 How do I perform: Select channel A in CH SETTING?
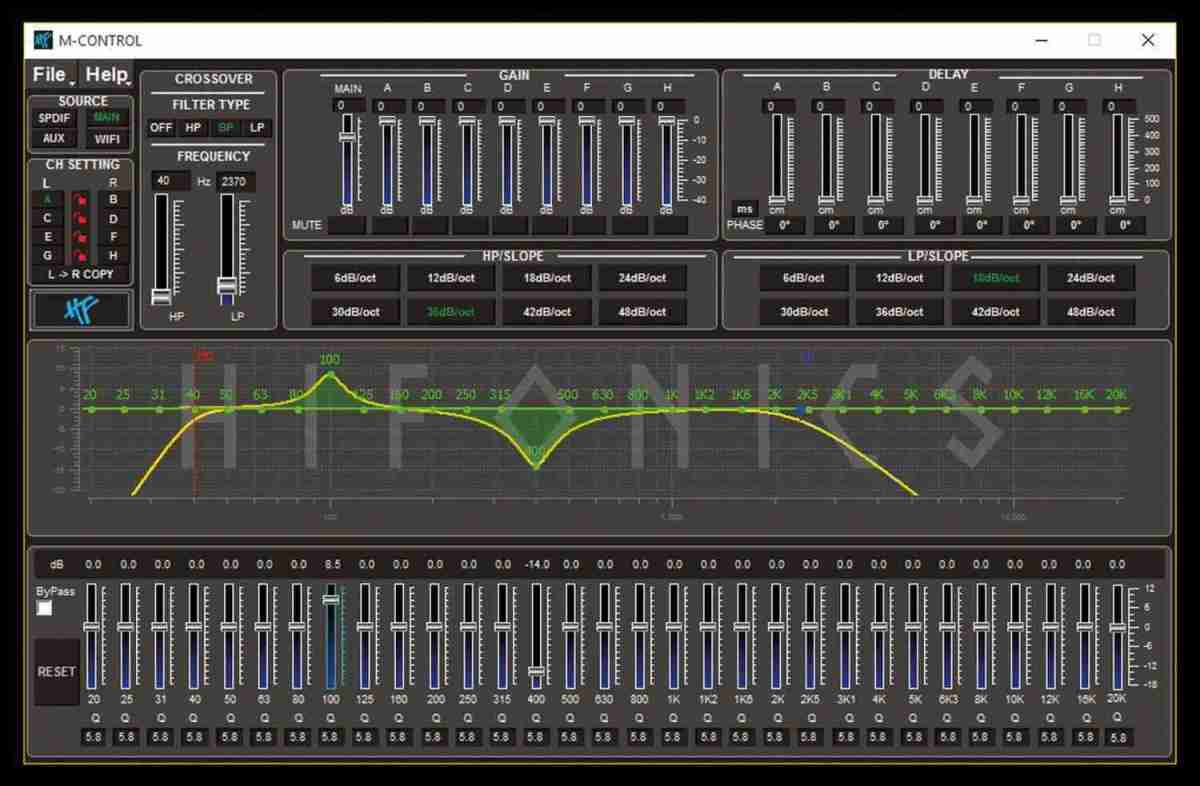point(48,199)
